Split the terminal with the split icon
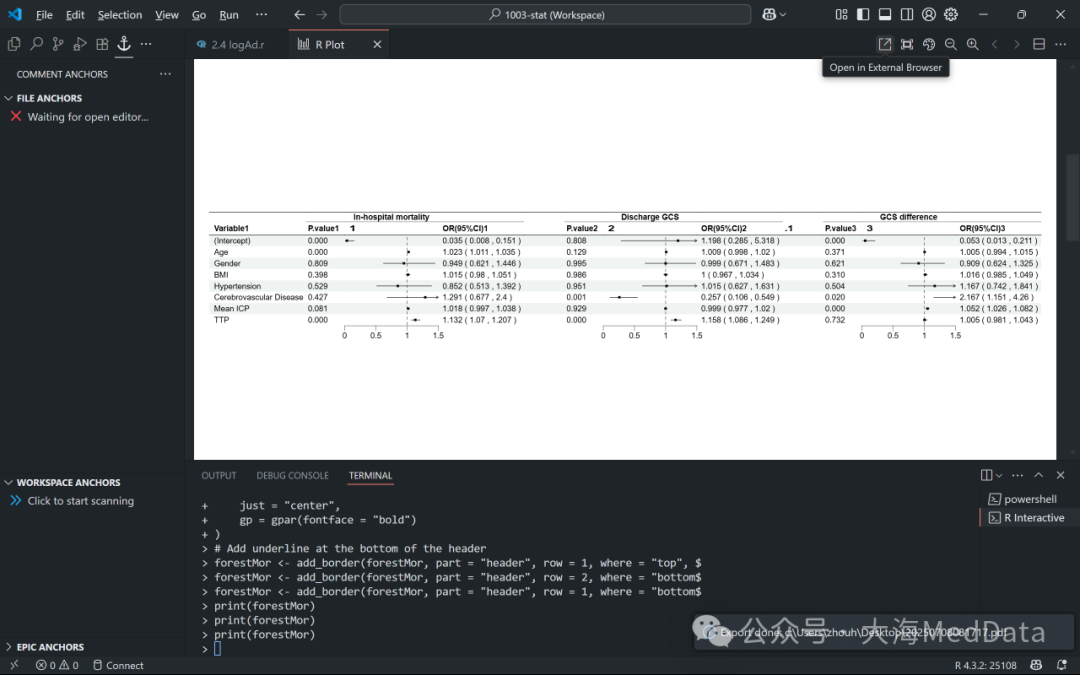This screenshot has width=1080, height=675. [986, 475]
